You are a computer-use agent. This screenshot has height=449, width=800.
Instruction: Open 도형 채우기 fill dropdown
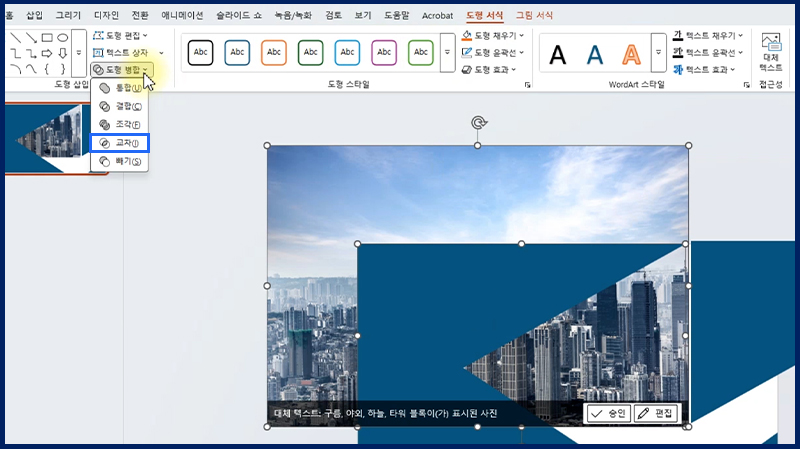(x=493, y=35)
